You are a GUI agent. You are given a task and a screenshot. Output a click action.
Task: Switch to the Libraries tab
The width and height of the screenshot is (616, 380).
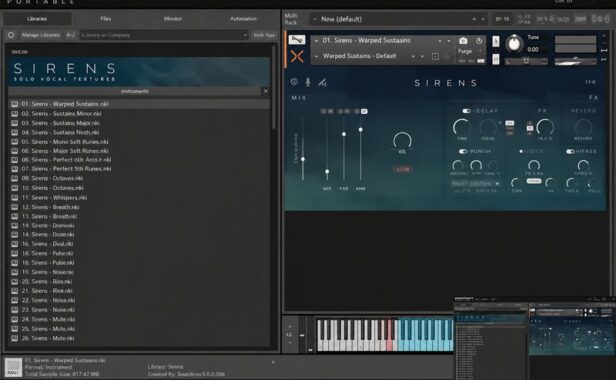pyautogui.click(x=37, y=19)
